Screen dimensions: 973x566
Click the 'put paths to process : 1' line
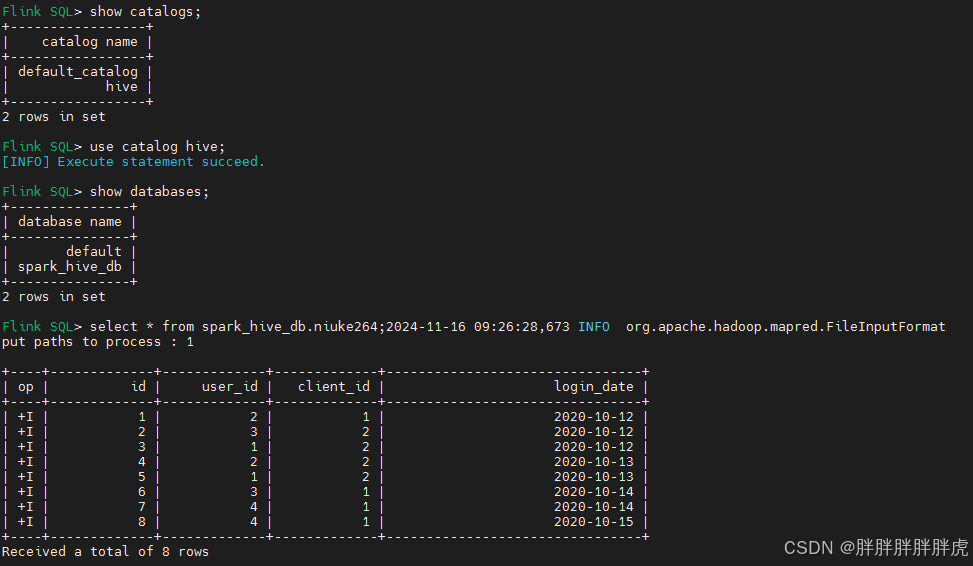coord(97,342)
